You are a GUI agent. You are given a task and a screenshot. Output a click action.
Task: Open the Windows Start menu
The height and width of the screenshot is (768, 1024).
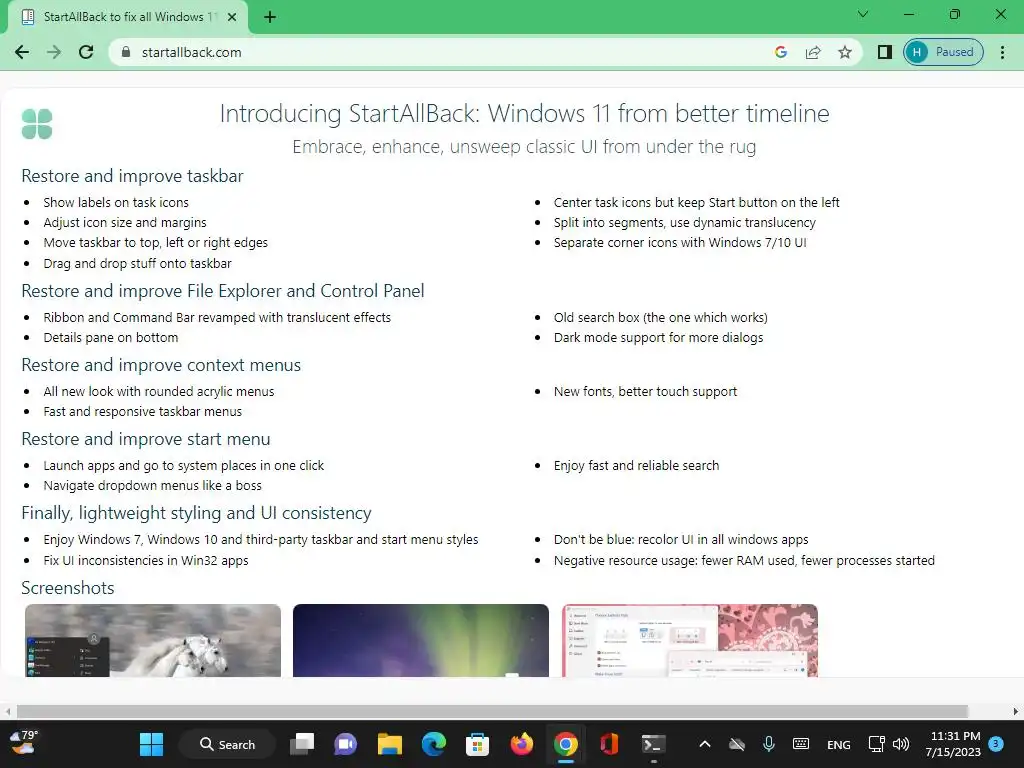pos(152,744)
